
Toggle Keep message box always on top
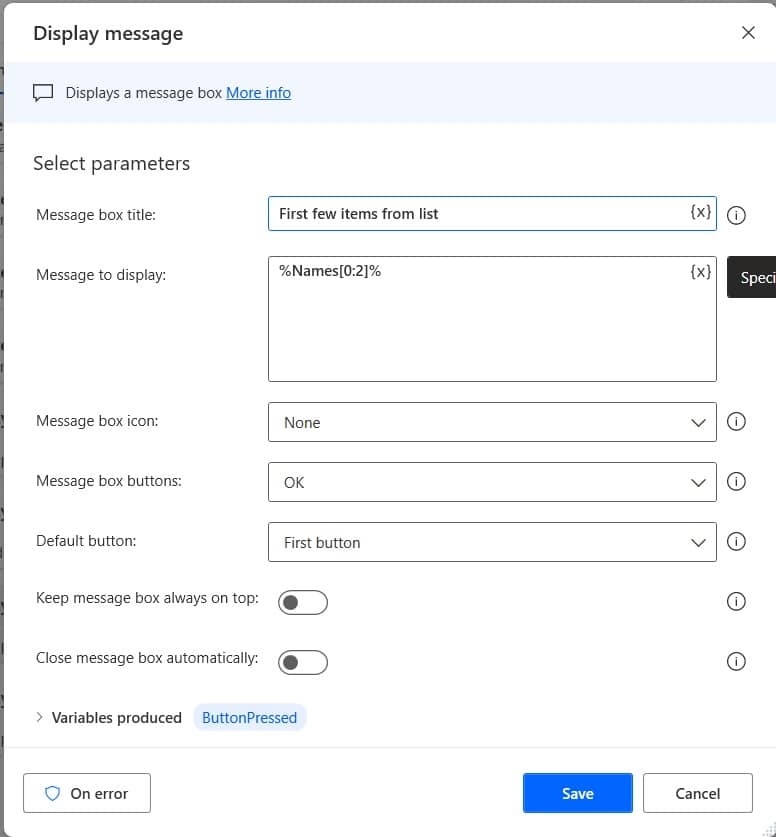[x=303, y=602]
